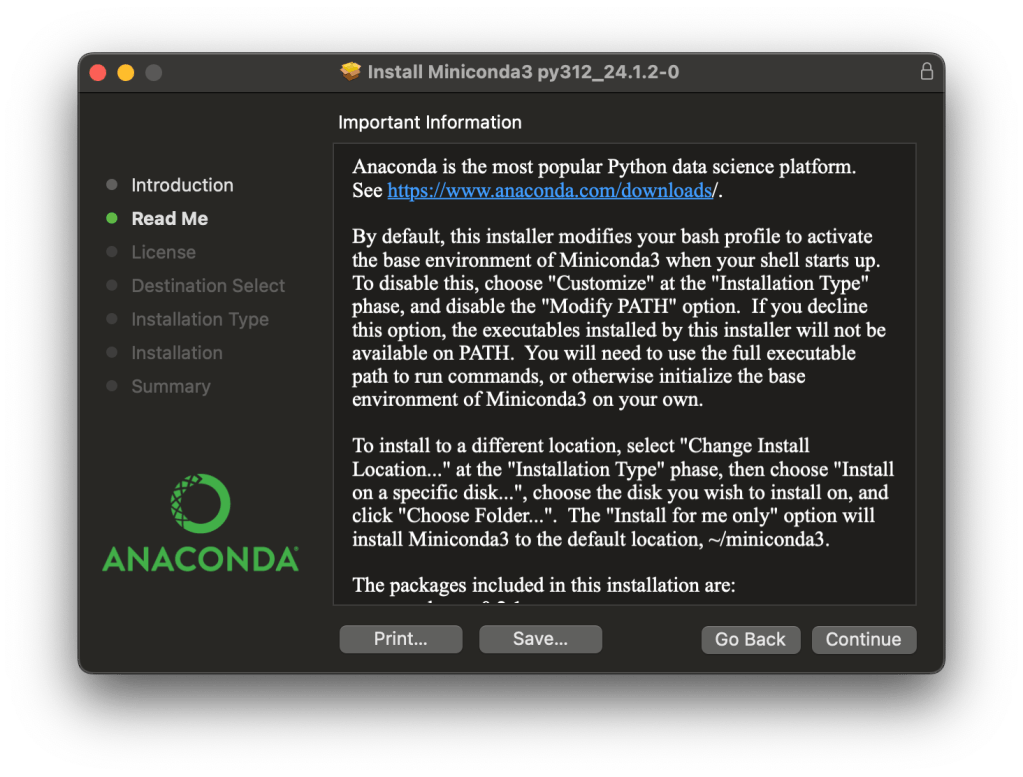Go Back to the previous installer step
Viewport: 1023px width, 777px height.
[x=750, y=640]
